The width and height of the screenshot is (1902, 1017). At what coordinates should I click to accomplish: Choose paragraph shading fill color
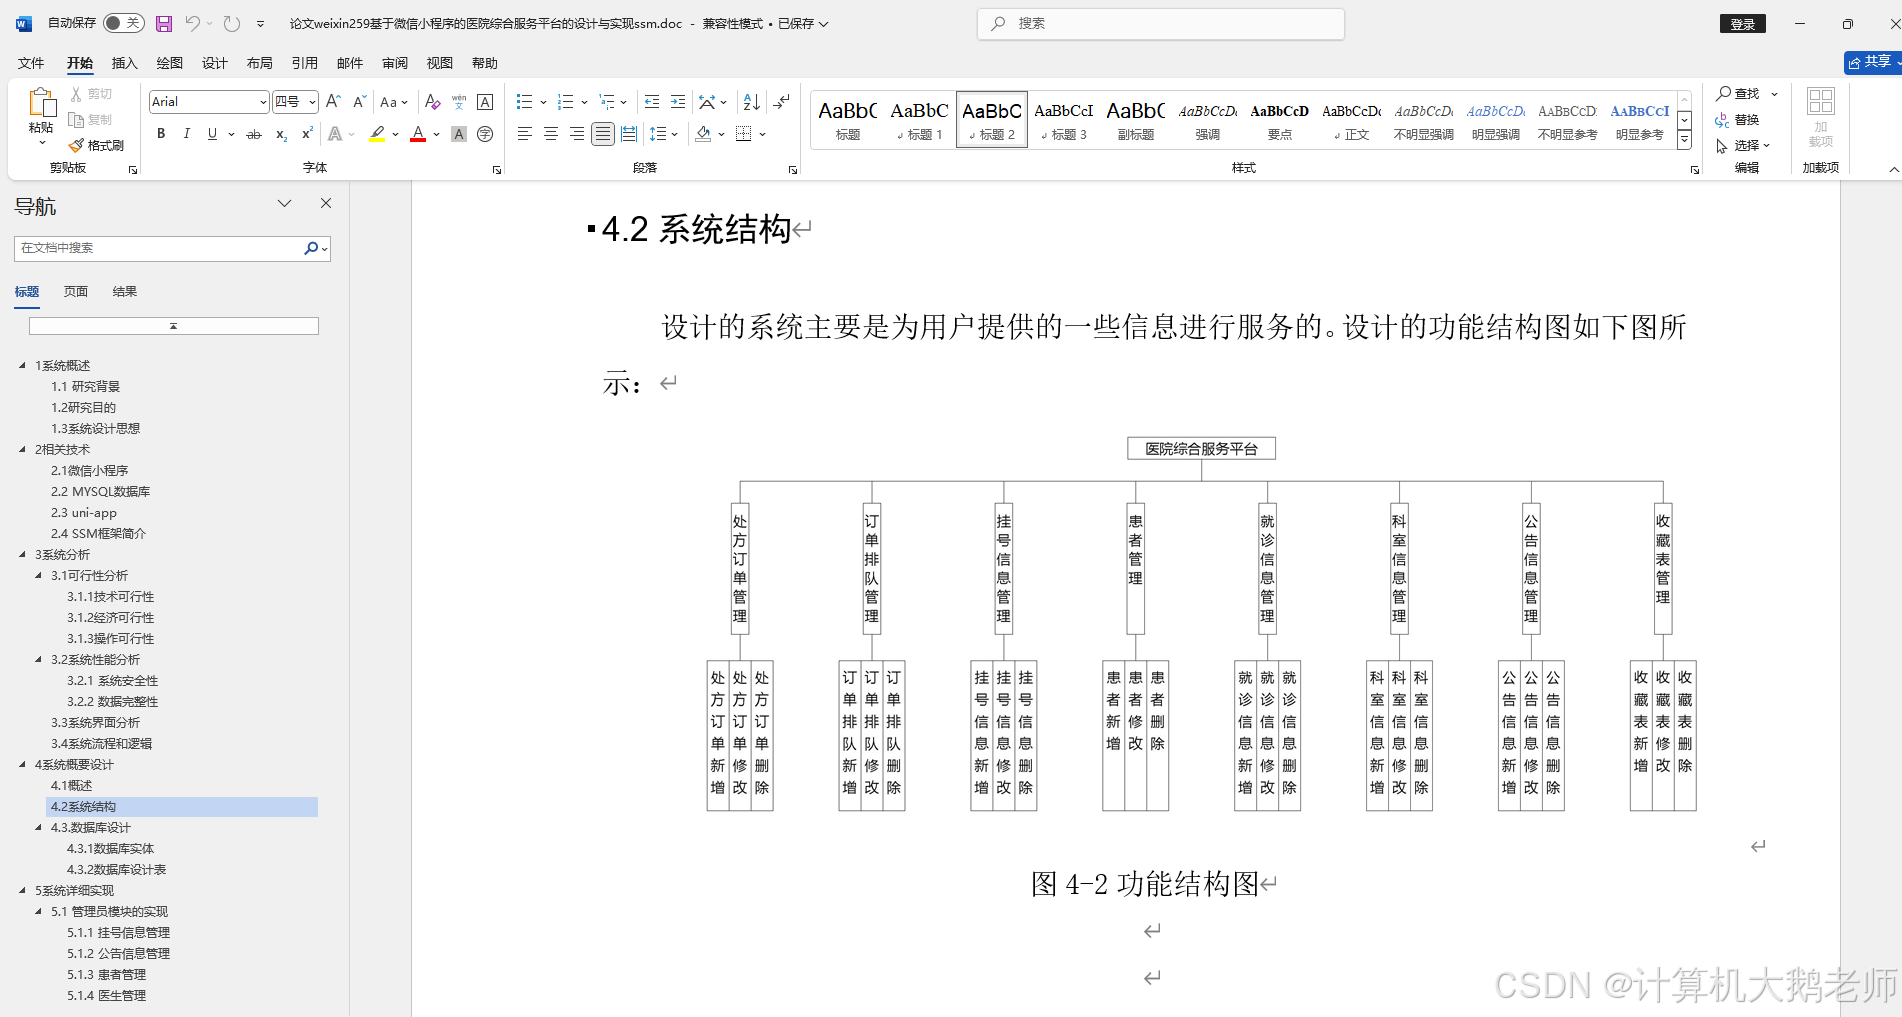tap(703, 134)
